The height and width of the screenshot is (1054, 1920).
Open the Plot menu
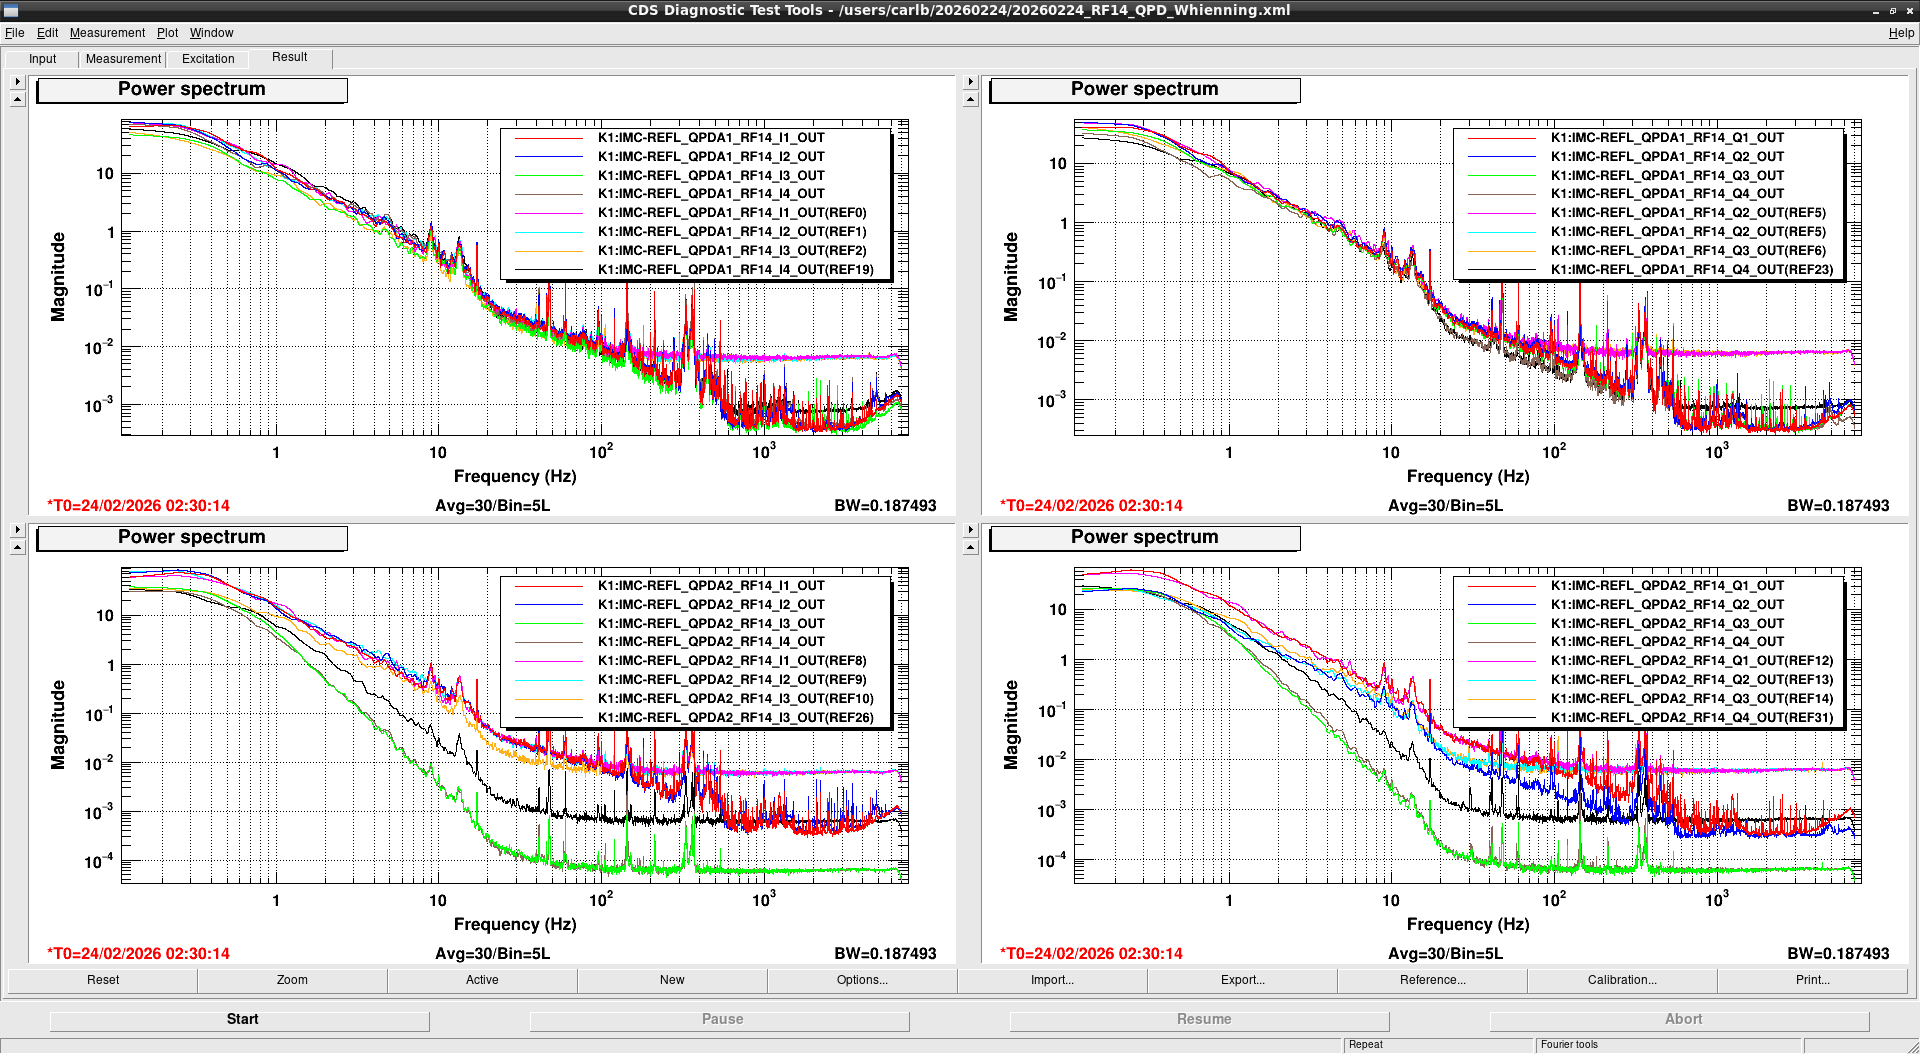tap(167, 33)
